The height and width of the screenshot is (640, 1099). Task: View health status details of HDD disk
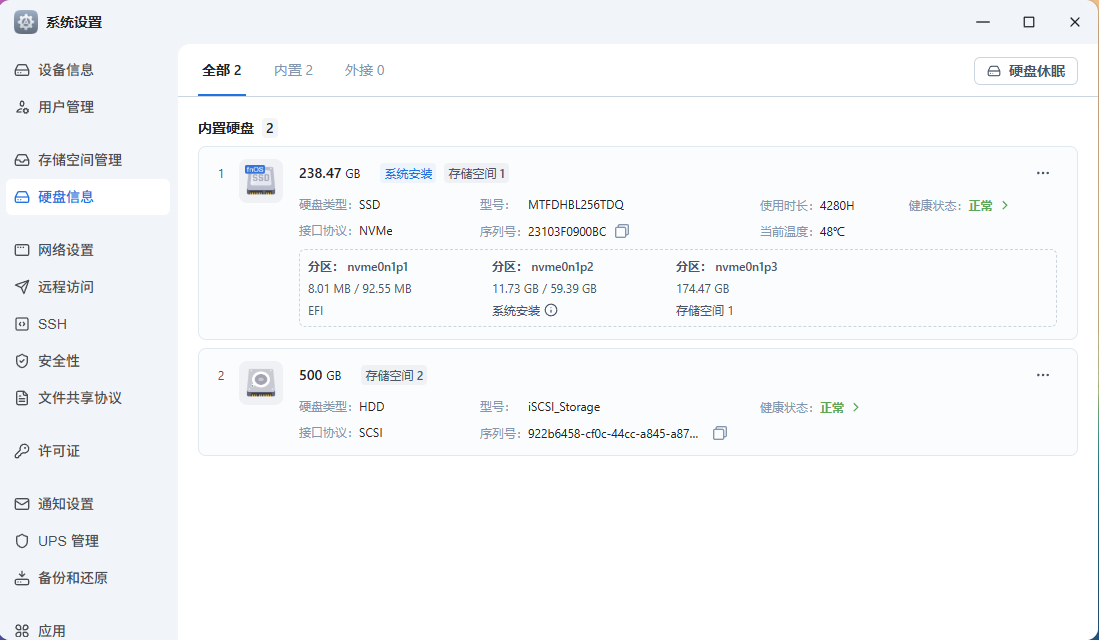pos(840,407)
